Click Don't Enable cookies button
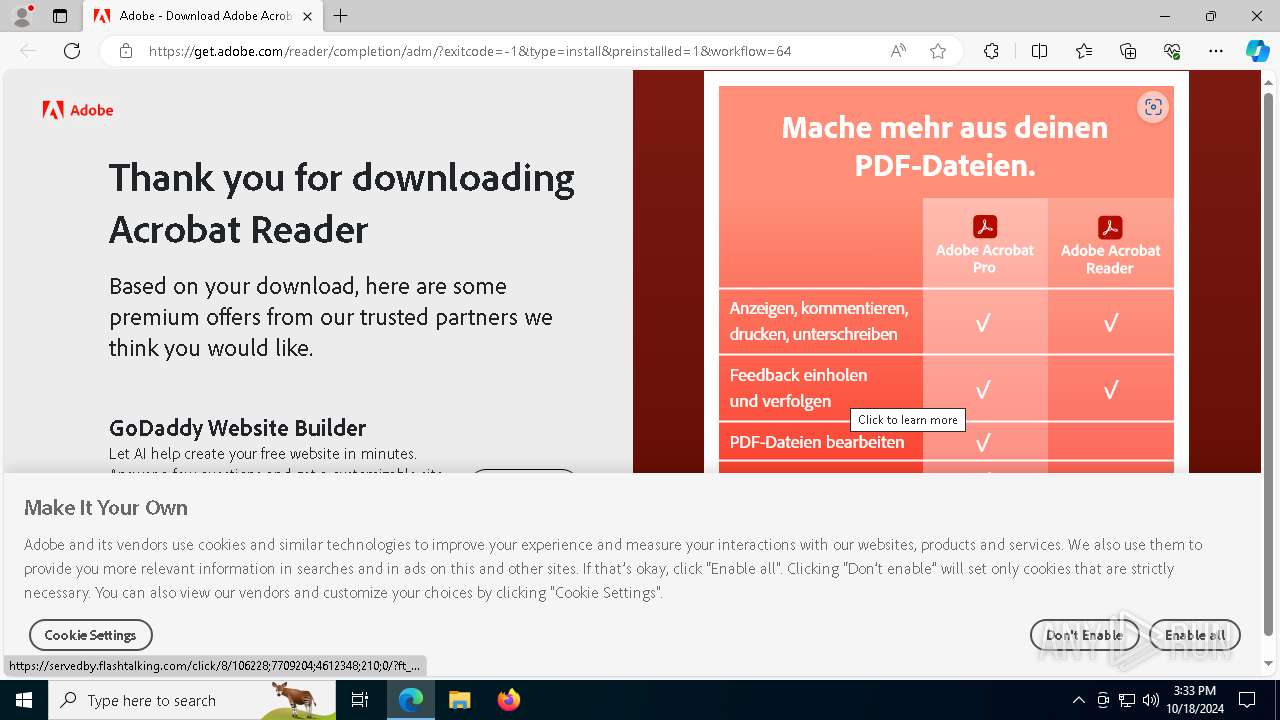Viewport: 1280px width, 720px height. pos(1084,635)
